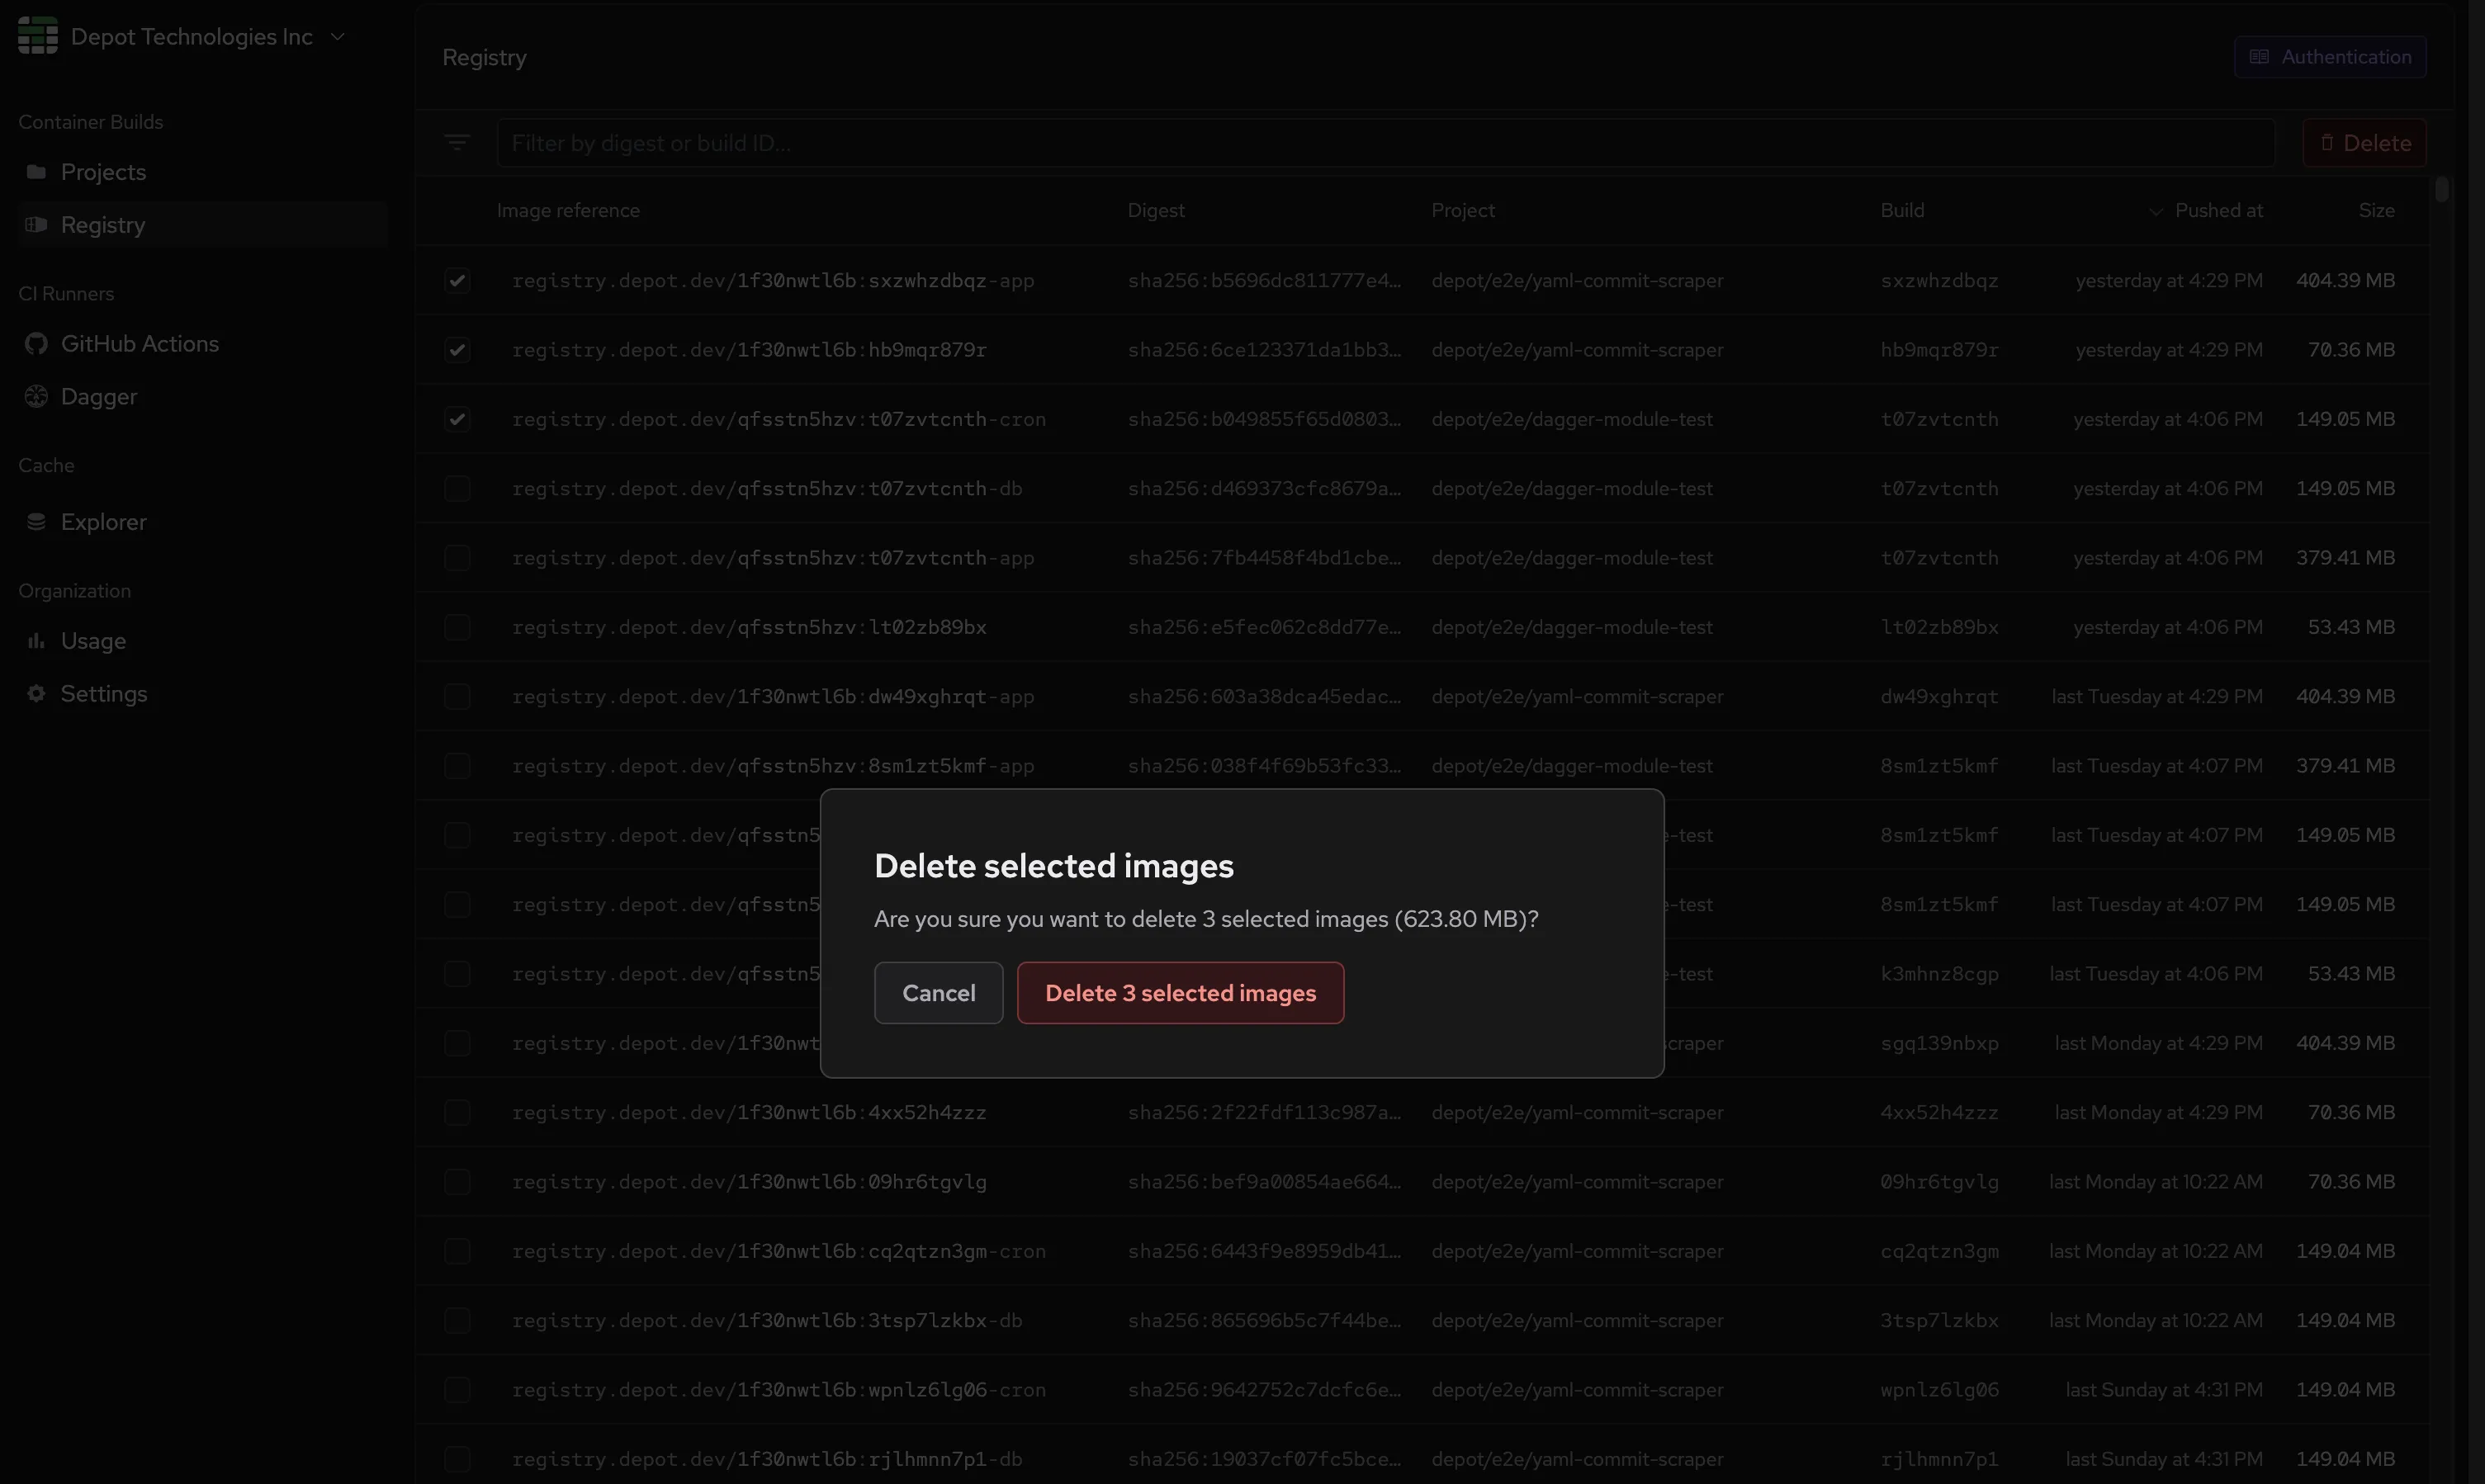Click the GitHub Actions octocat icon
Viewport: 2485px width, 1484px height.
point(36,344)
